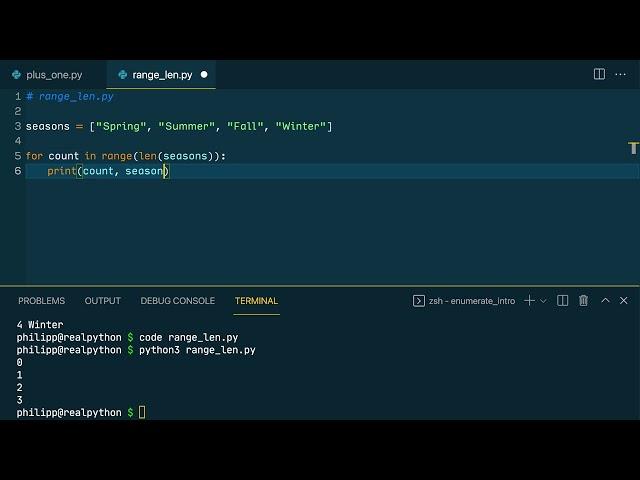Click 'python3 range_len.py' command in terminal
Viewport: 640px width, 480px height.
[197, 350]
